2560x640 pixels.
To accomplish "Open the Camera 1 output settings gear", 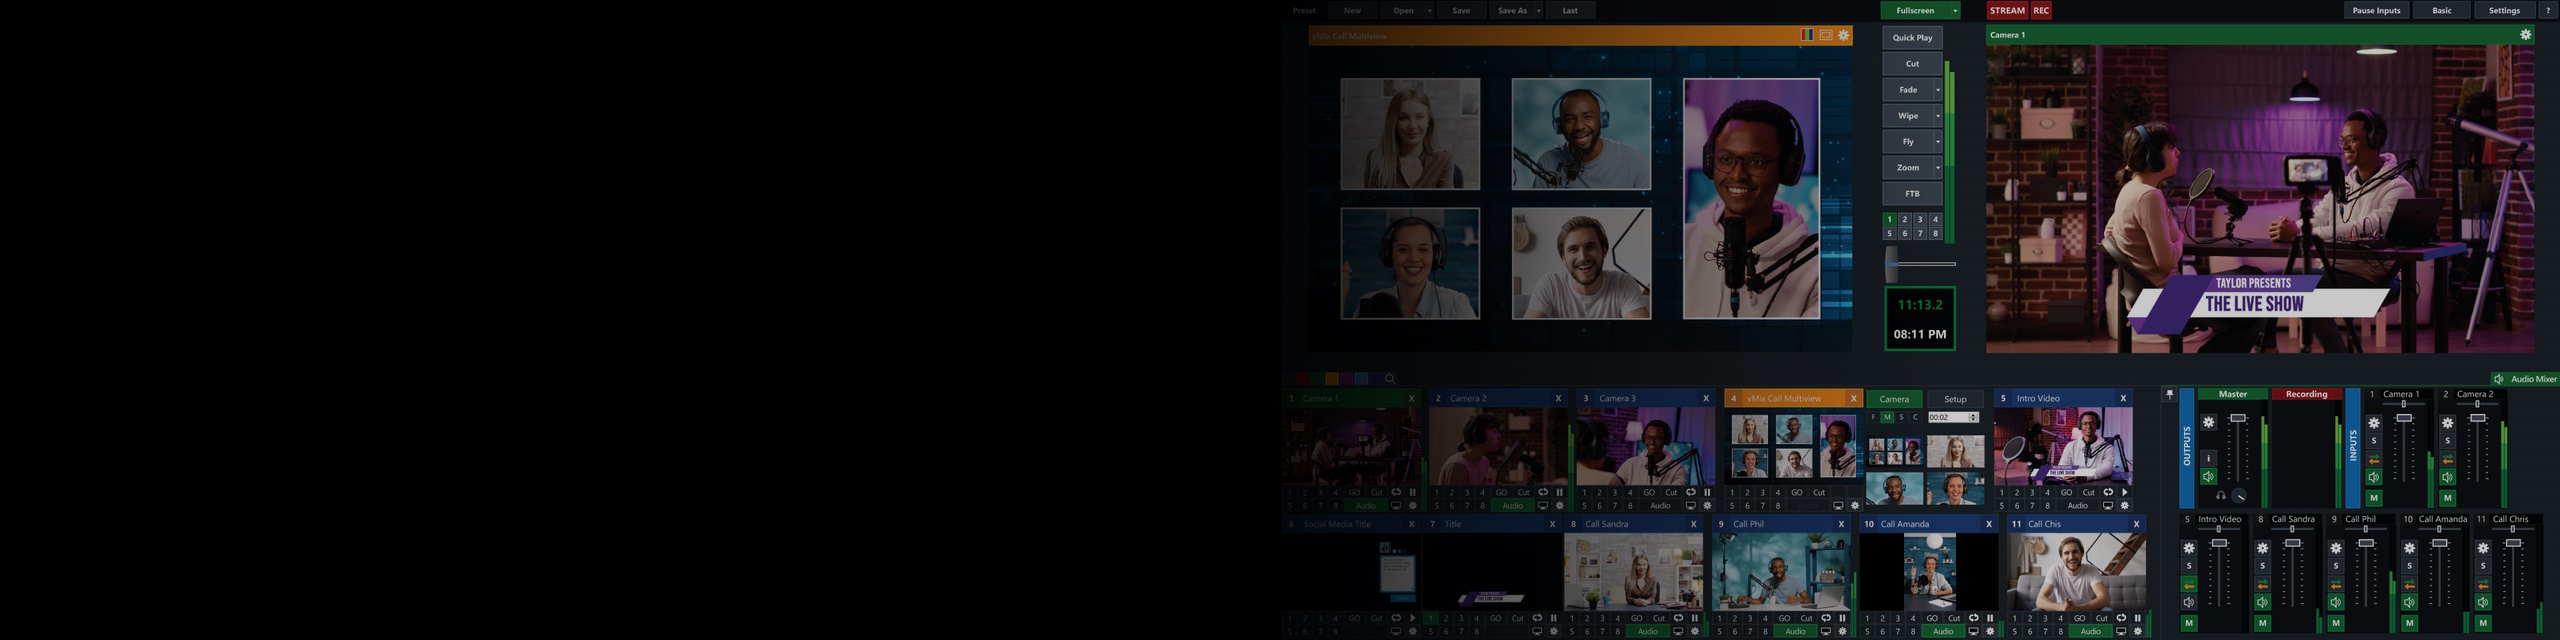I will click(x=2525, y=35).
